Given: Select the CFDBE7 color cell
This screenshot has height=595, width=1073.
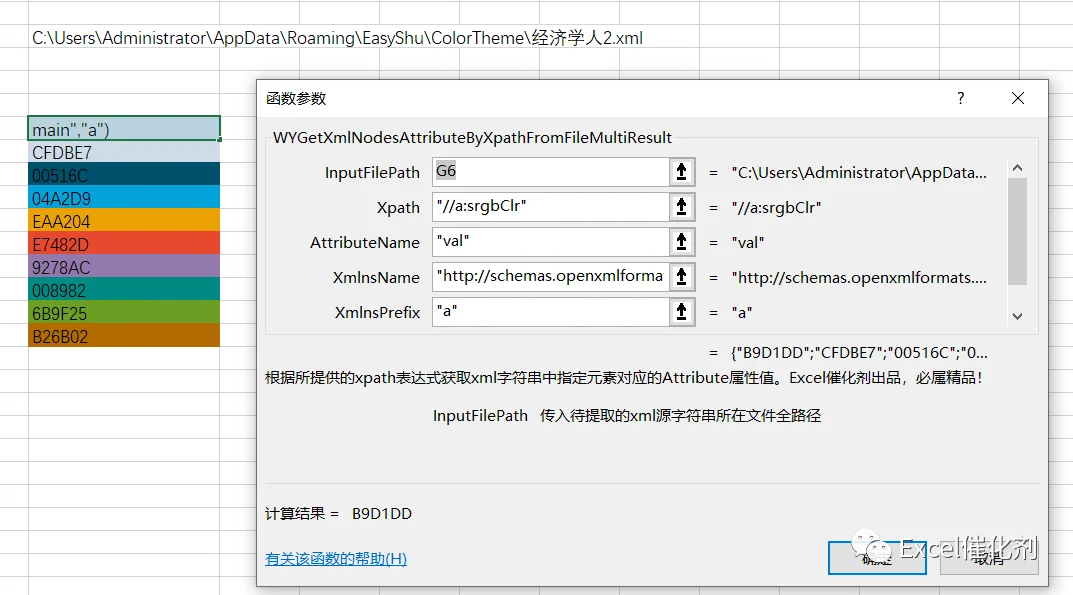Looking at the screenshot, I should 124,152.
